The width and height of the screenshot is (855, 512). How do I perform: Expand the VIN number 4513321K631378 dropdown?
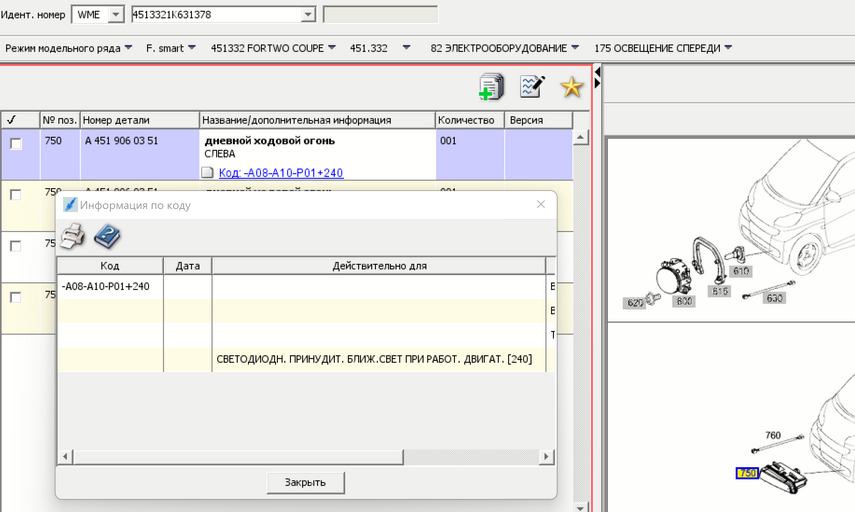pyautogui.click(x=308, y=15)
